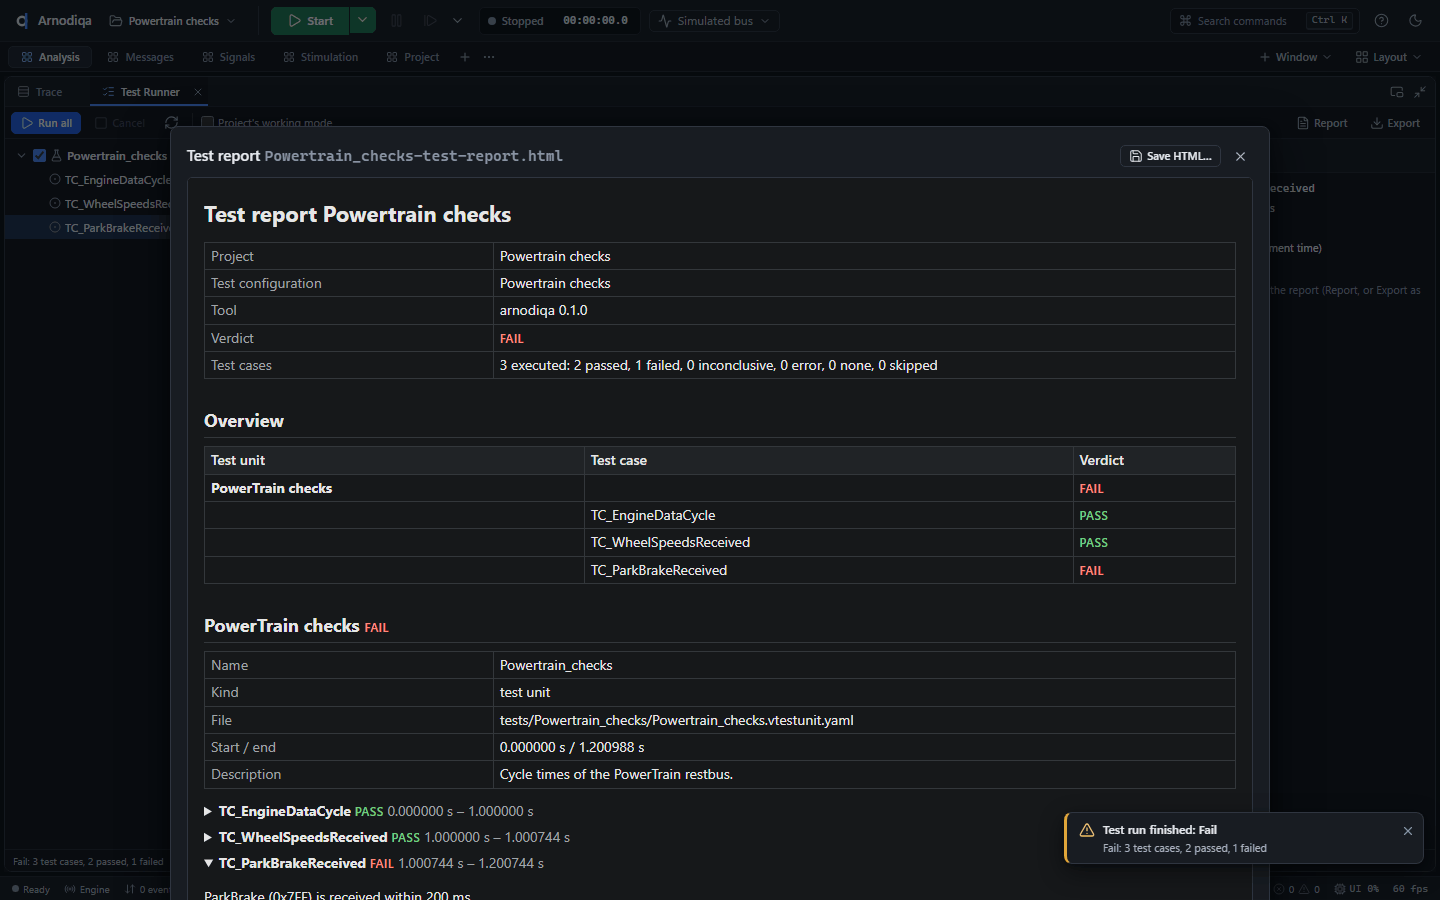Click the collapse panel arrows icon

1420,92
